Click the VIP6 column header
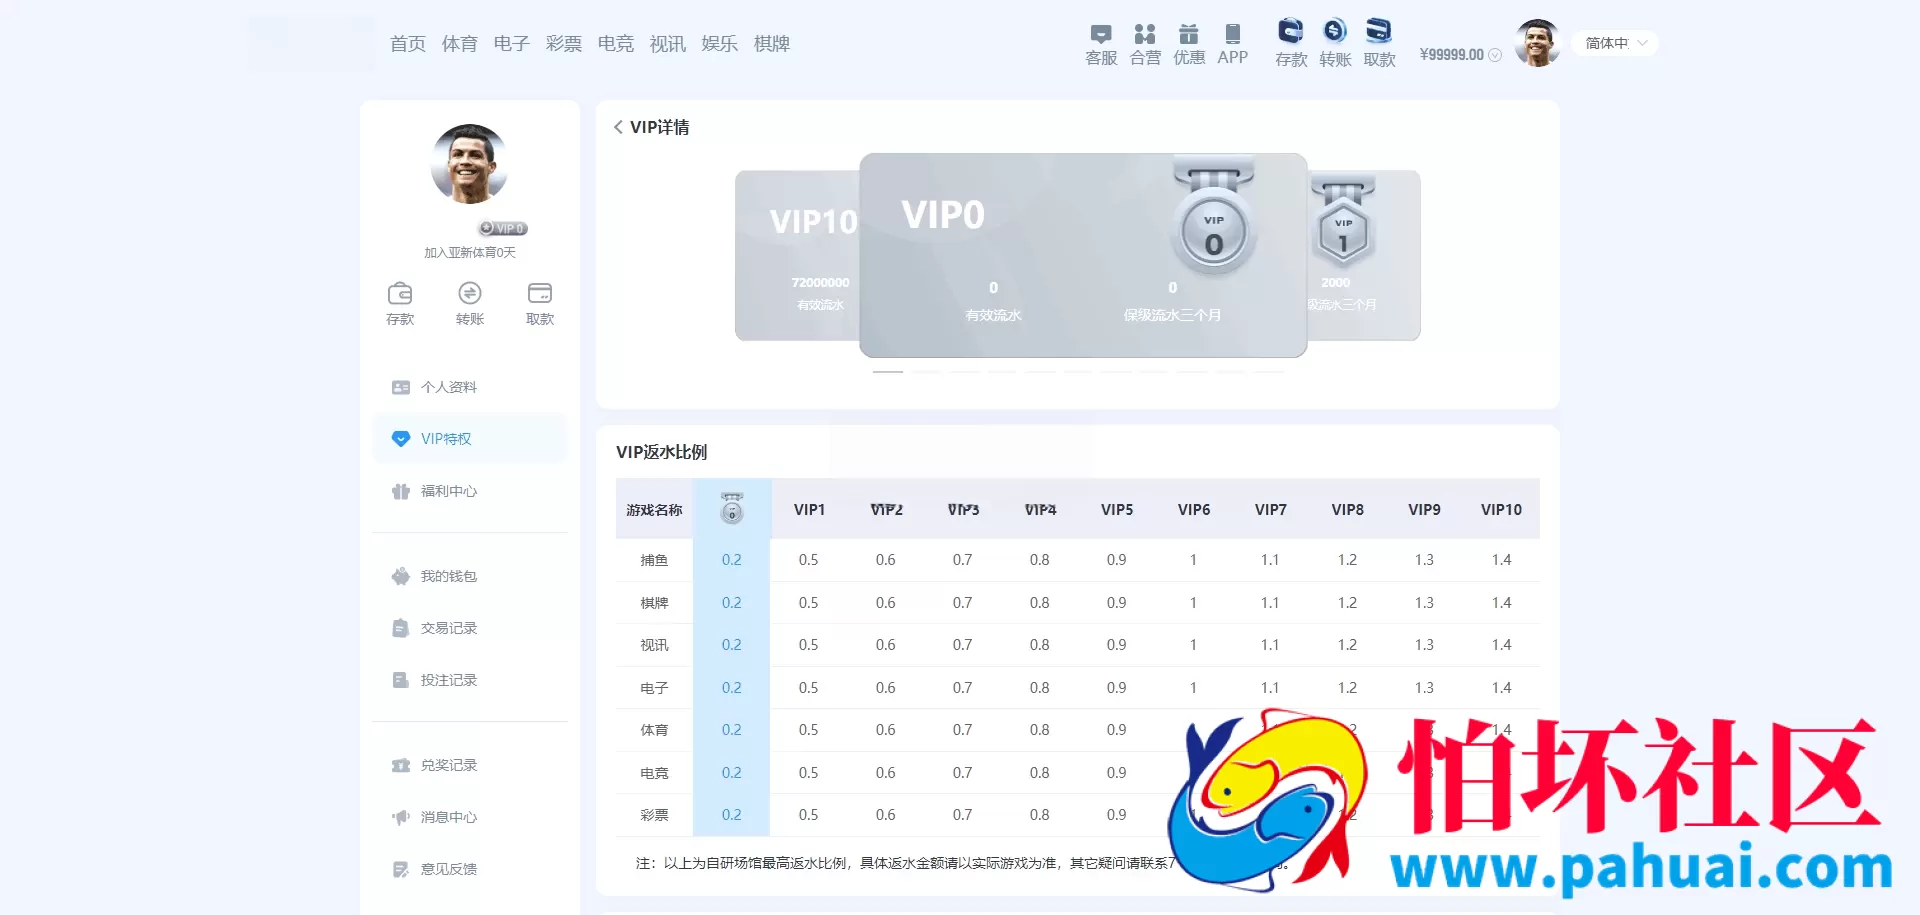The height and width of the screenshot is (915, 1920). point(1194,510)
